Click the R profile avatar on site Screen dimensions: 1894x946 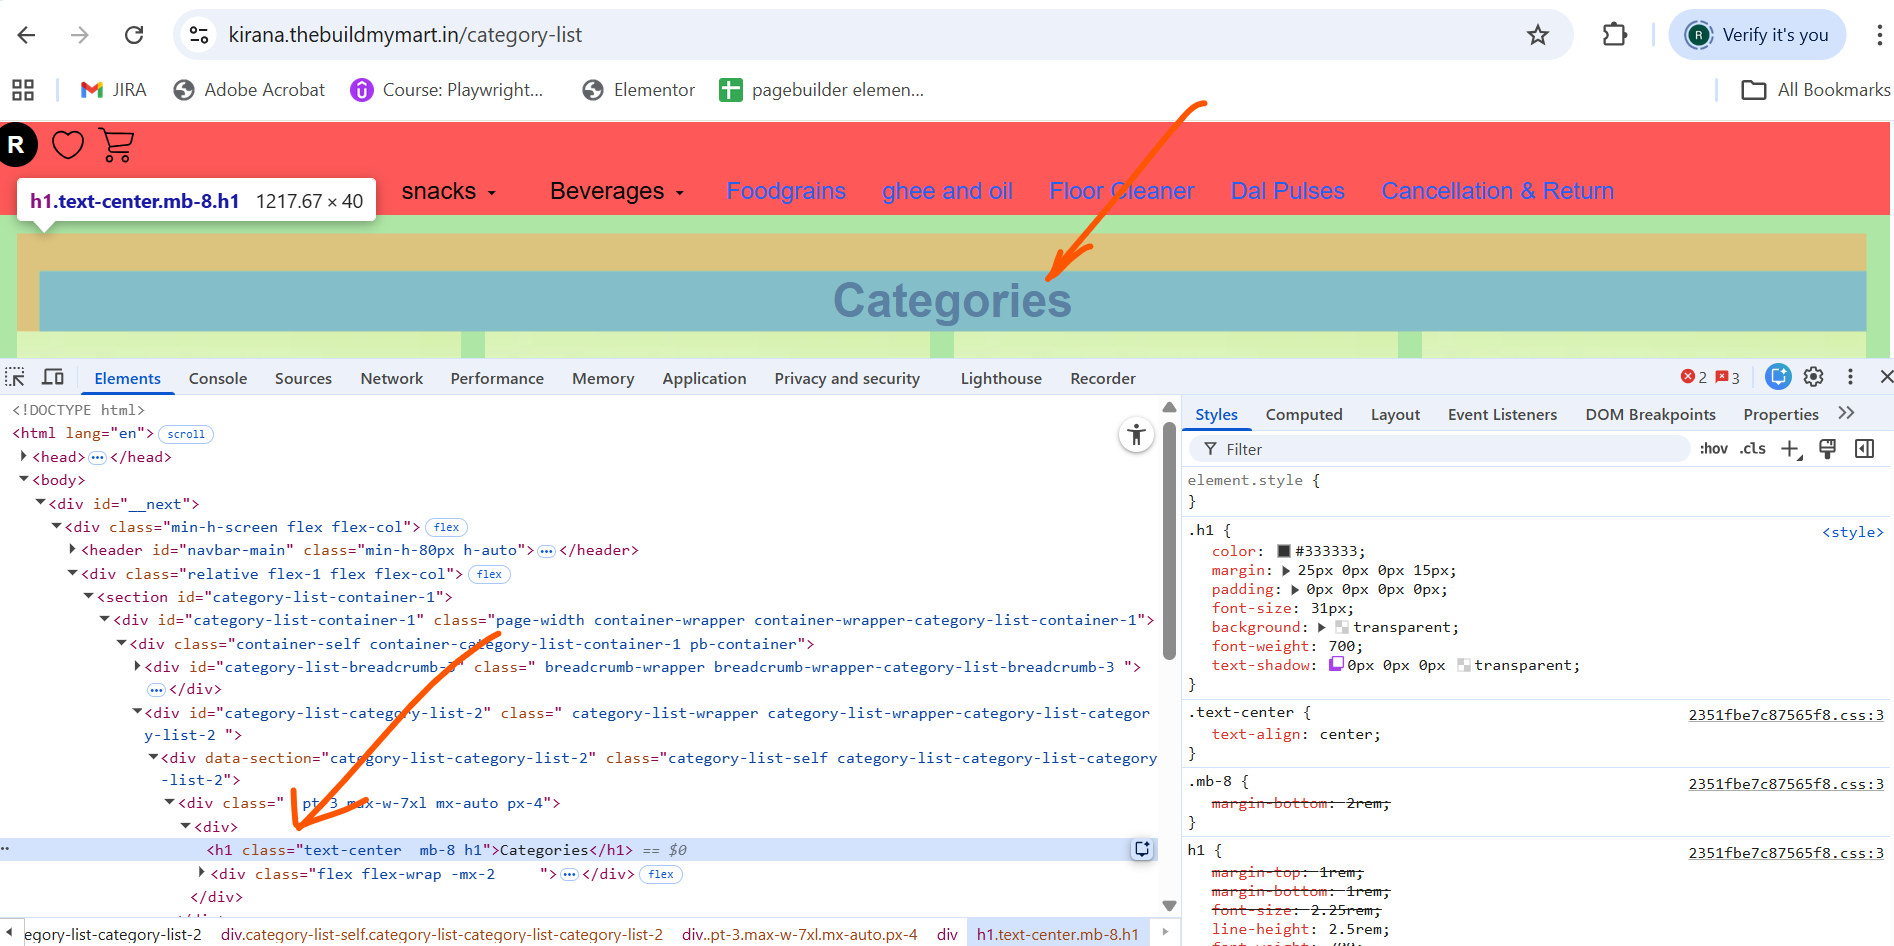(x=17, y=146)
